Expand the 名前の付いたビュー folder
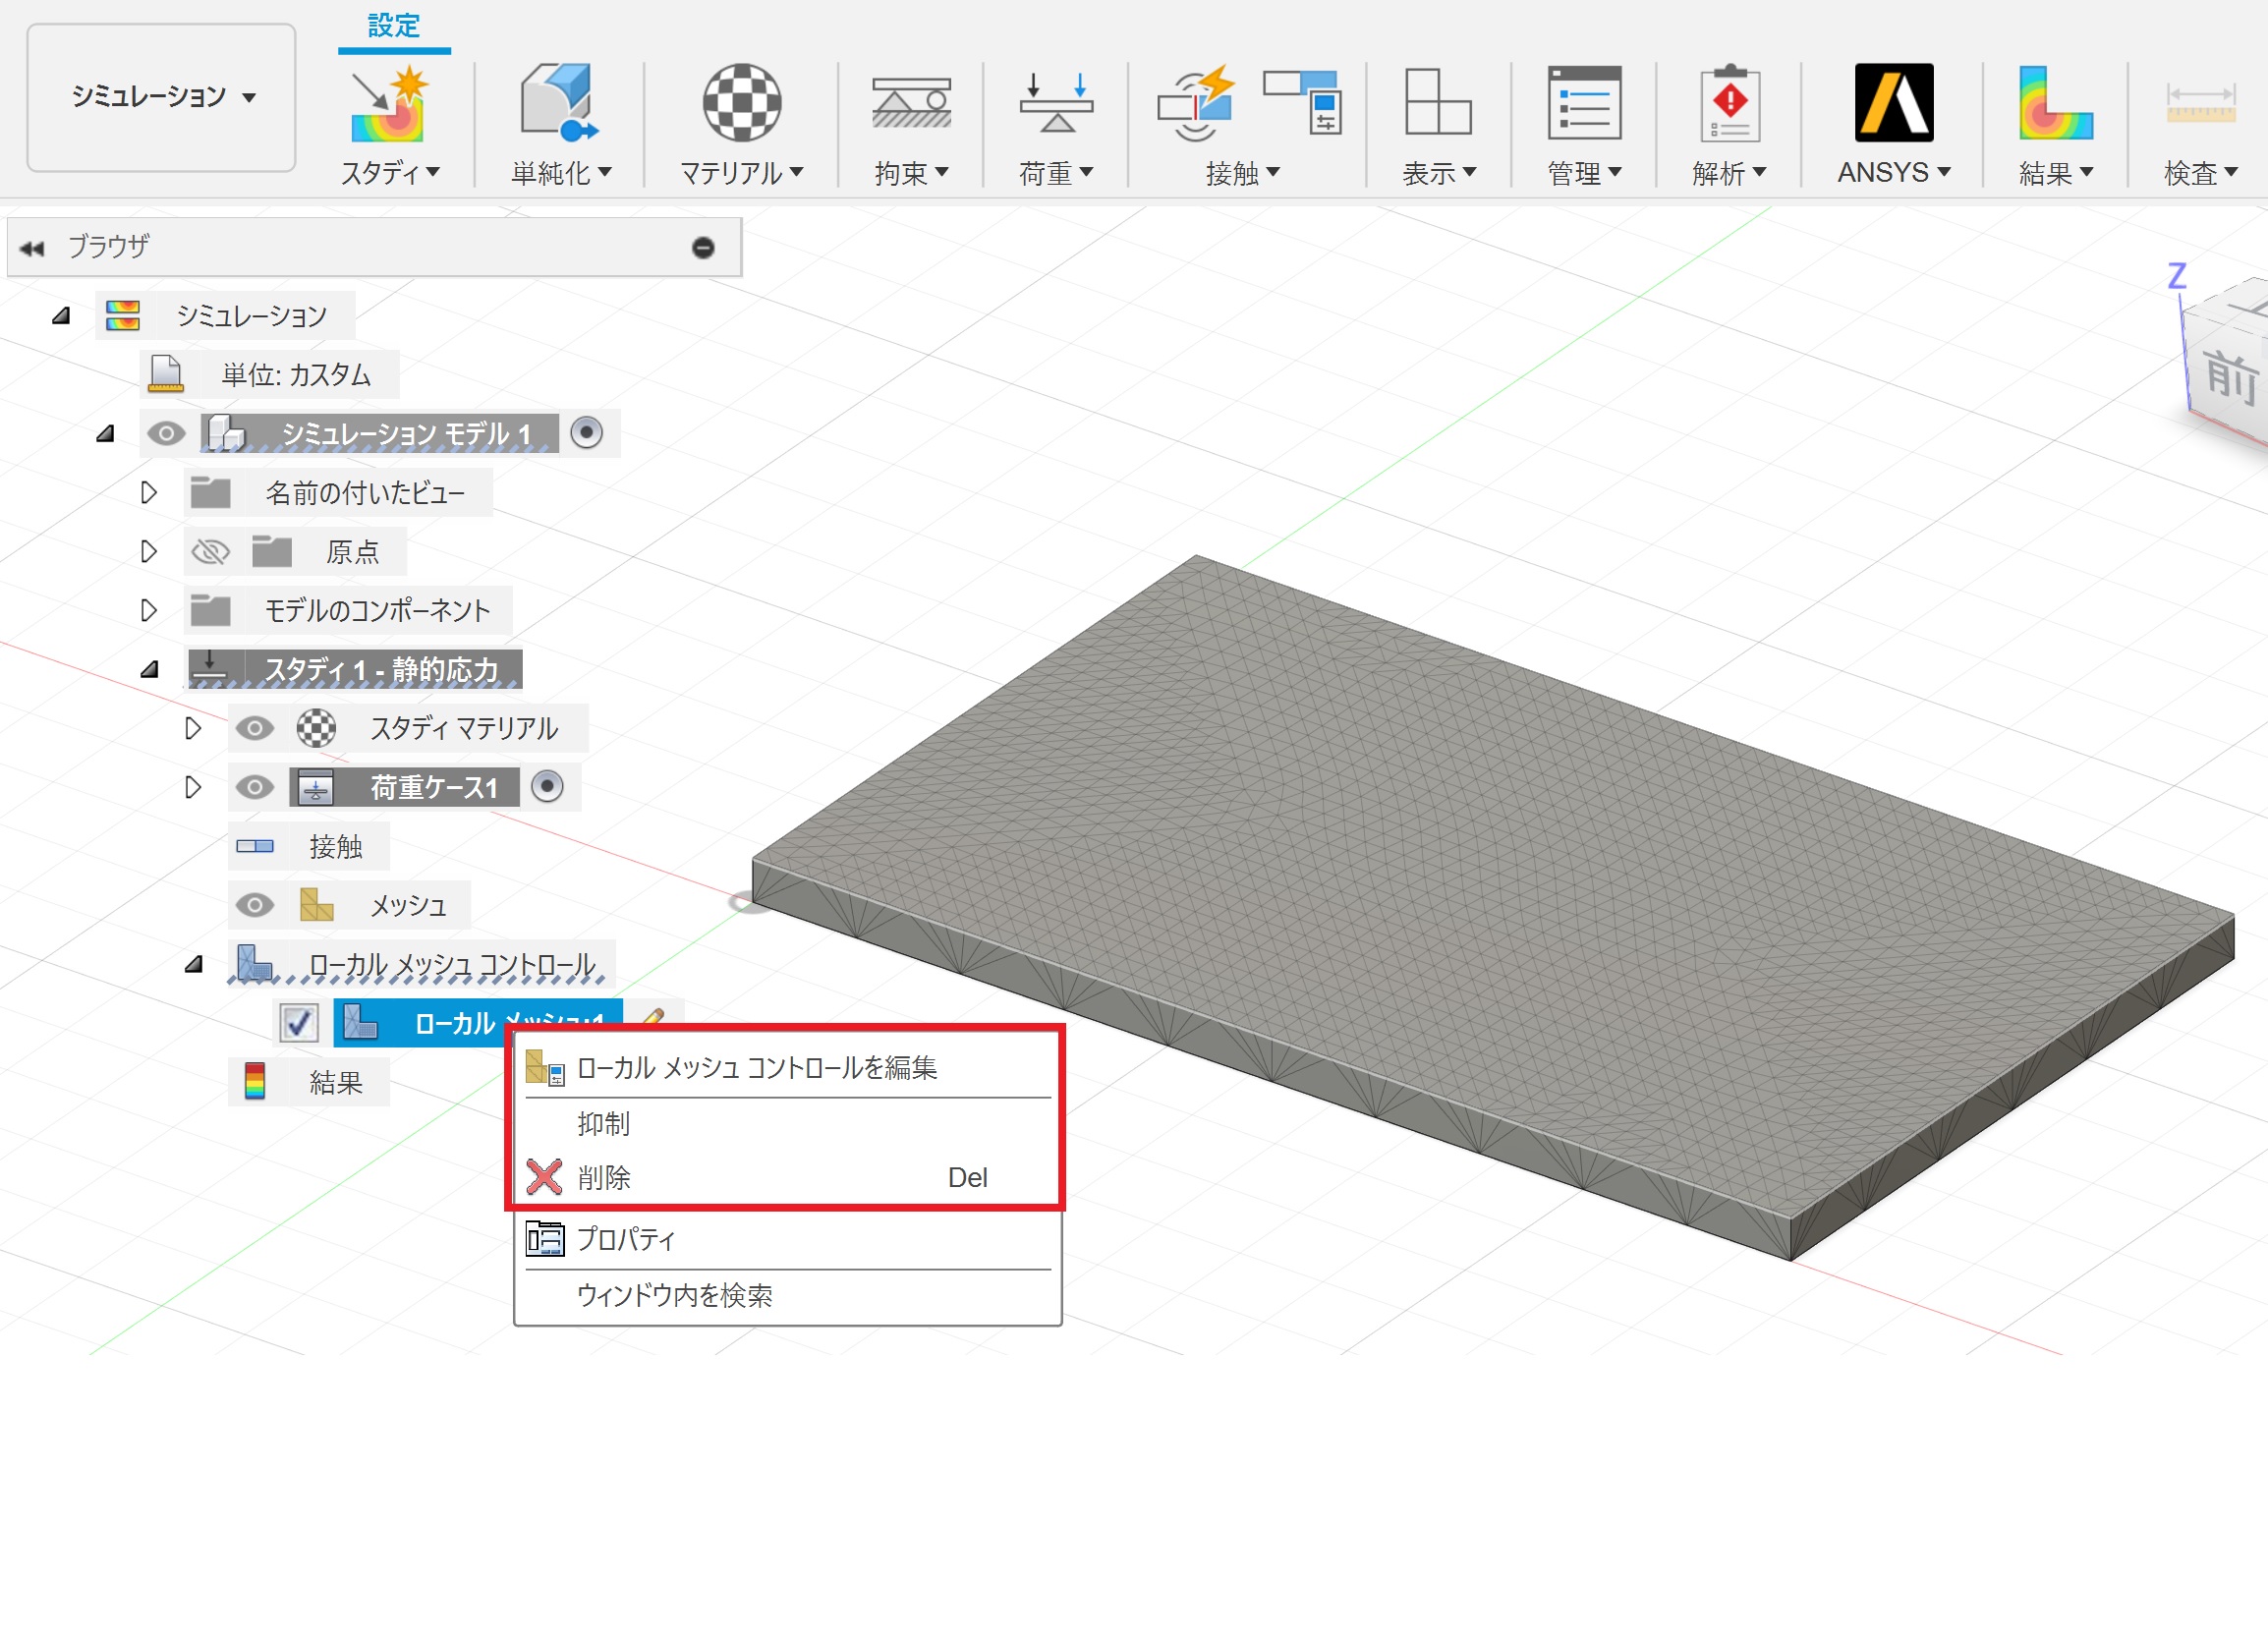2268x1641 pixels. pyautogui.click(x=149, y=492)
